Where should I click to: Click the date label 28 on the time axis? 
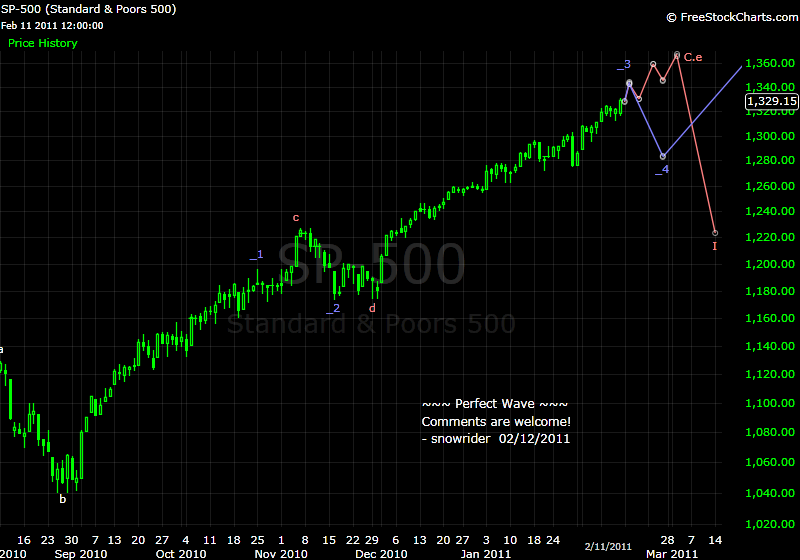667,540
